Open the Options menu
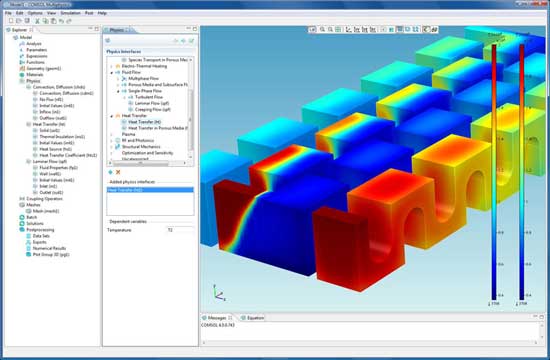The height and width of the screenshot is (360, 550). [x=35, y=13]
